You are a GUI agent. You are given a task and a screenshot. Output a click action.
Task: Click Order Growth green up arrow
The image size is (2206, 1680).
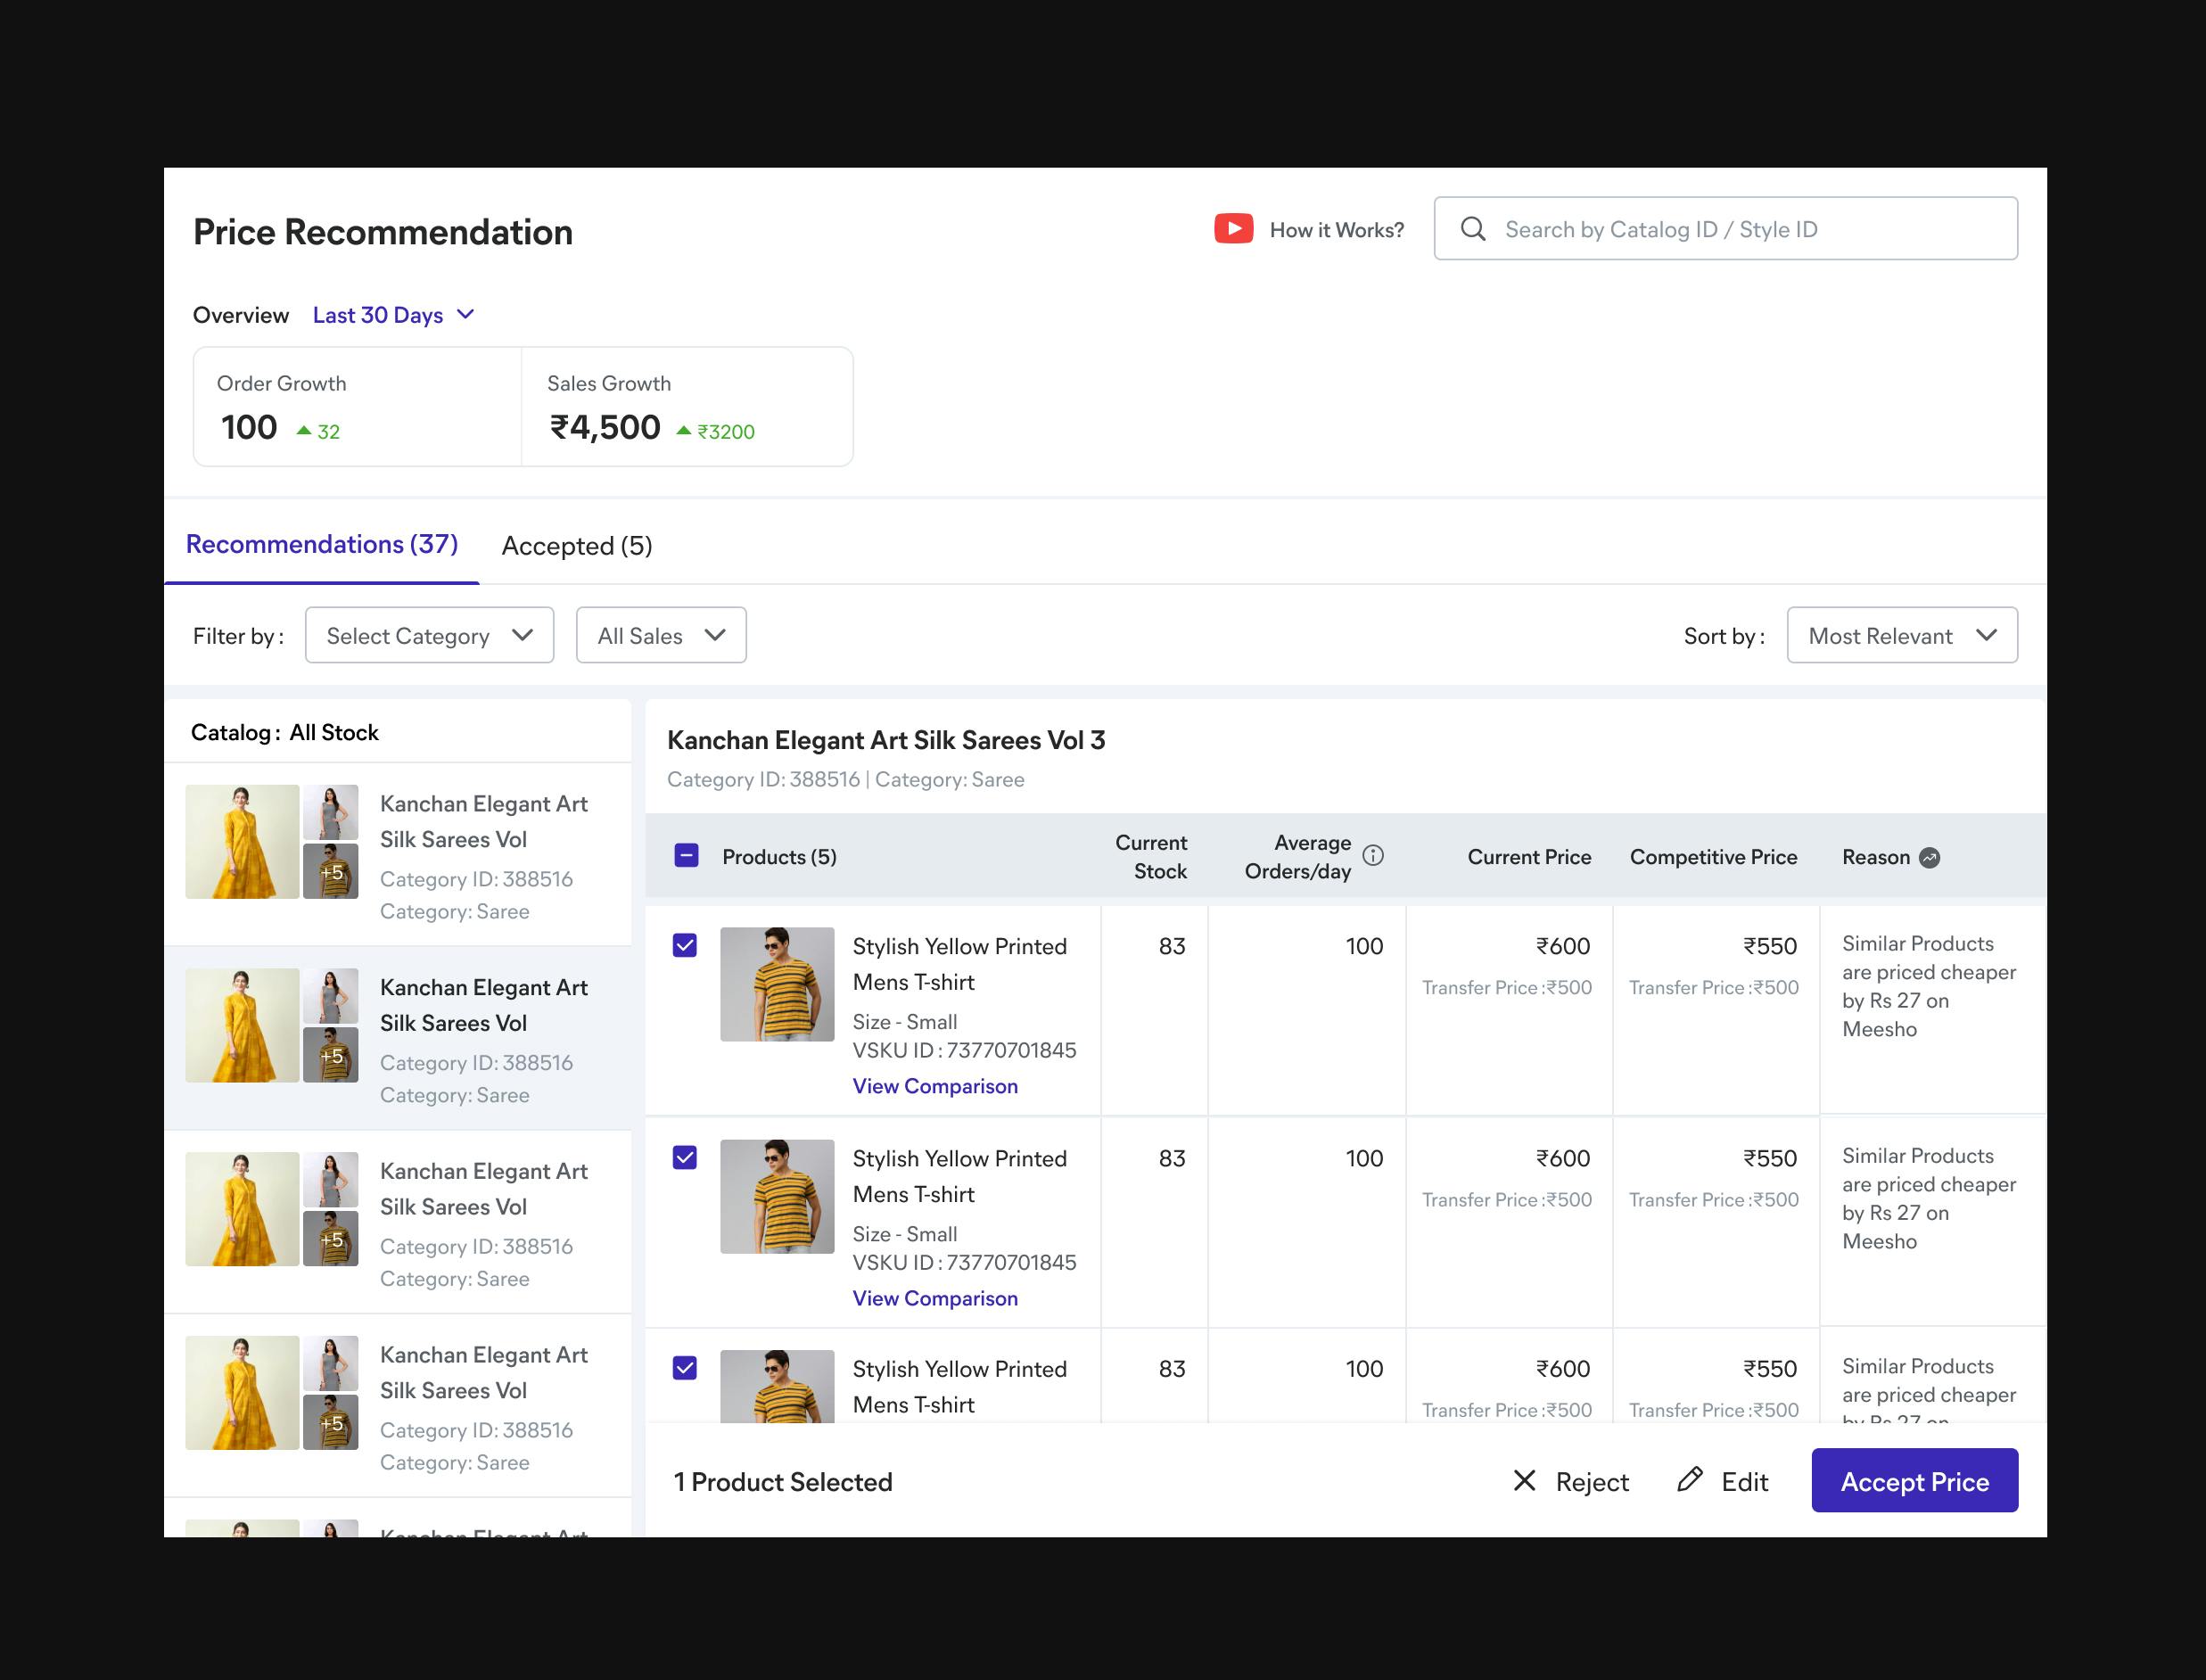point(304,431)
